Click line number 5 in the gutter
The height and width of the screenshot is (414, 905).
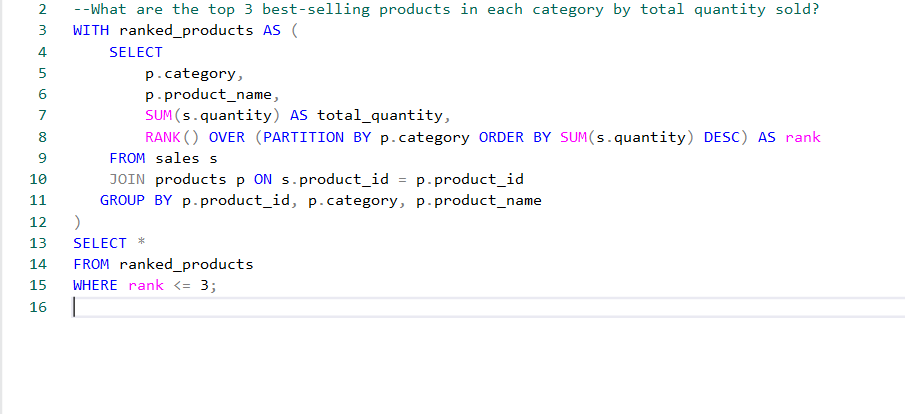[42, 73]
